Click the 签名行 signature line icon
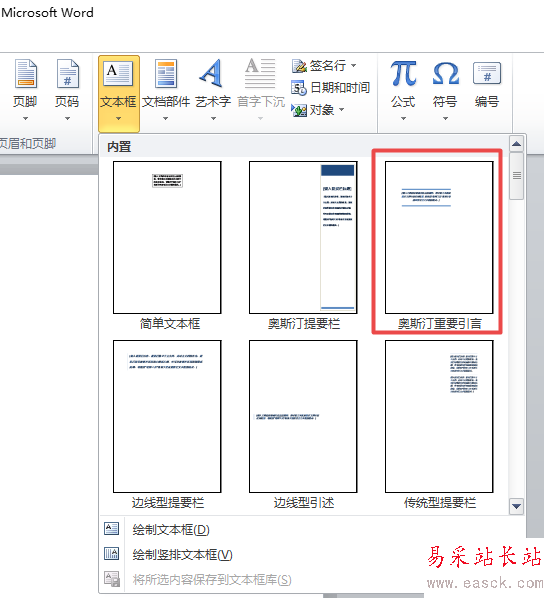The width and height of the screenshot is (544, 598). point(299,66)
